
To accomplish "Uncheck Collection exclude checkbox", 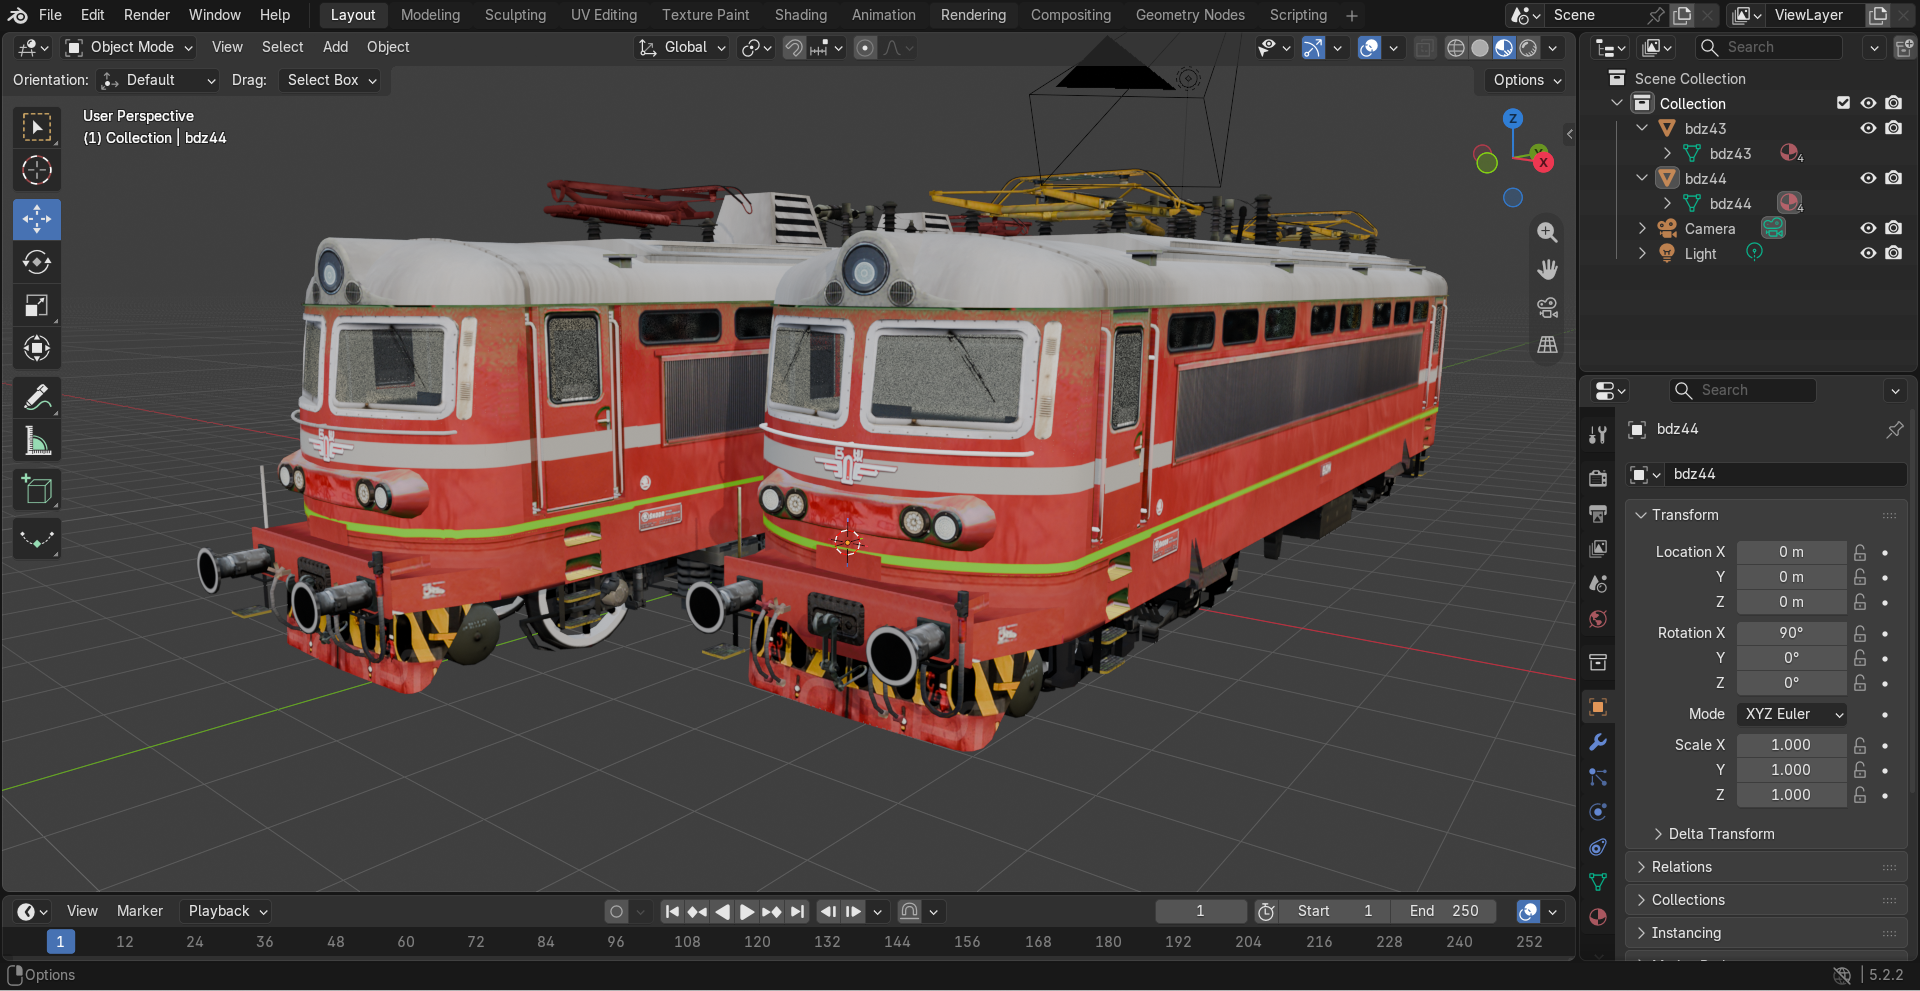I will (x=1843, y=103).
